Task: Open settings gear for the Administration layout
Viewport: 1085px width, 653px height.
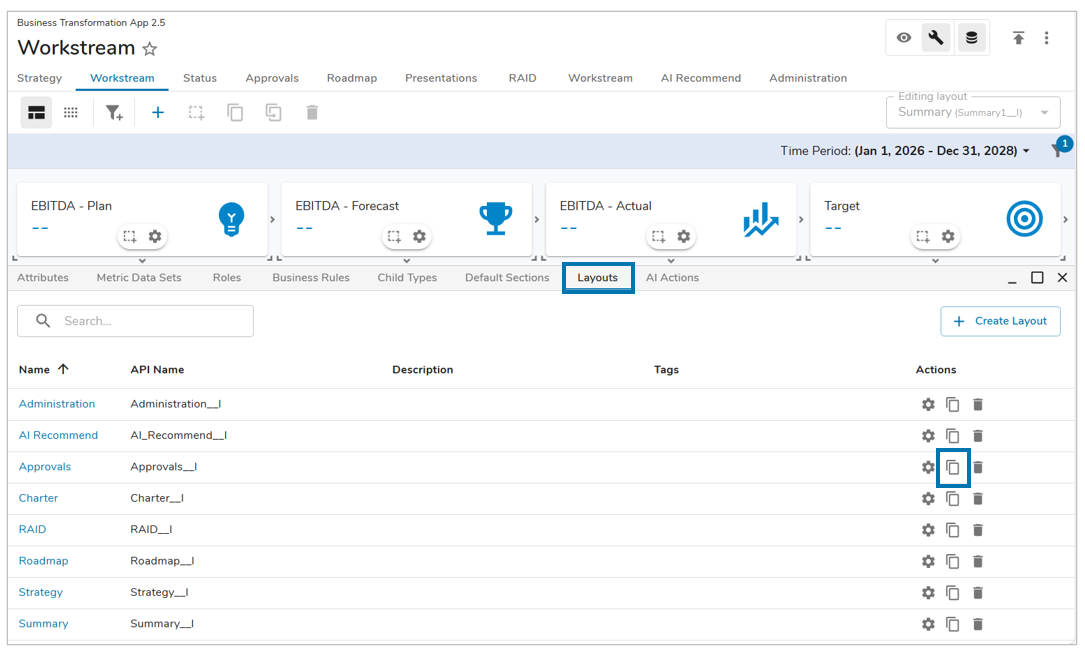Action: tap(928, 405)
